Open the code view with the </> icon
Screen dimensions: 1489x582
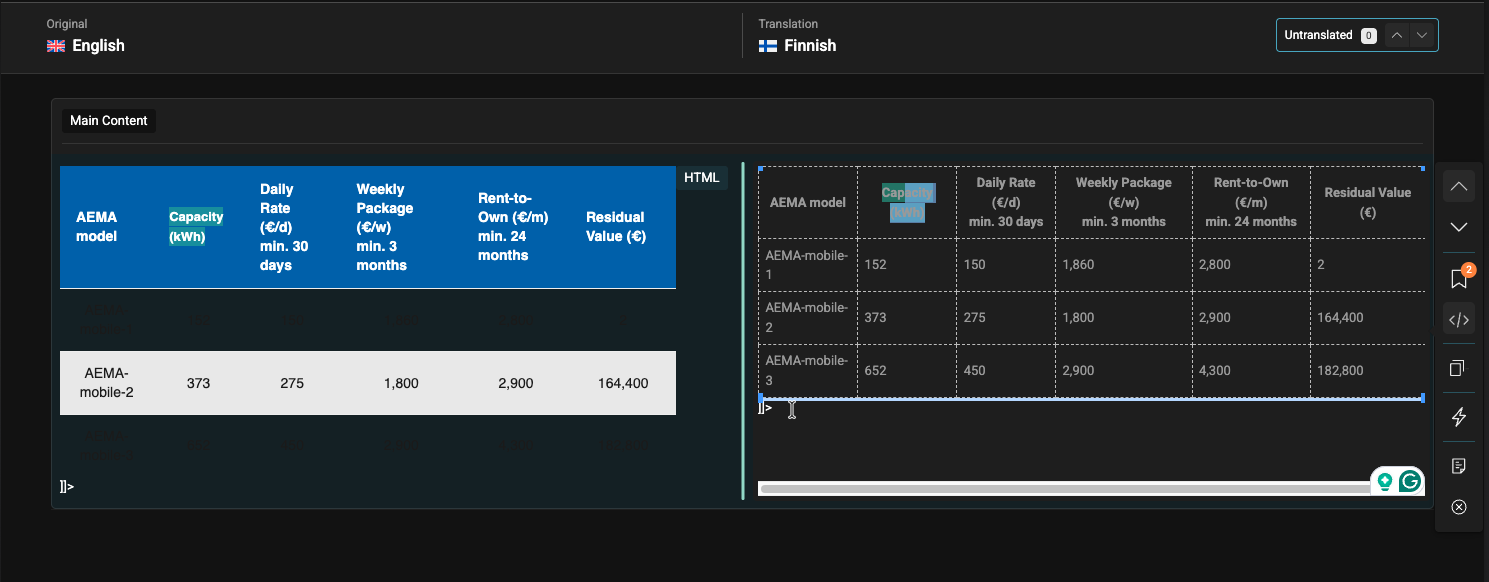[1459, 318]
